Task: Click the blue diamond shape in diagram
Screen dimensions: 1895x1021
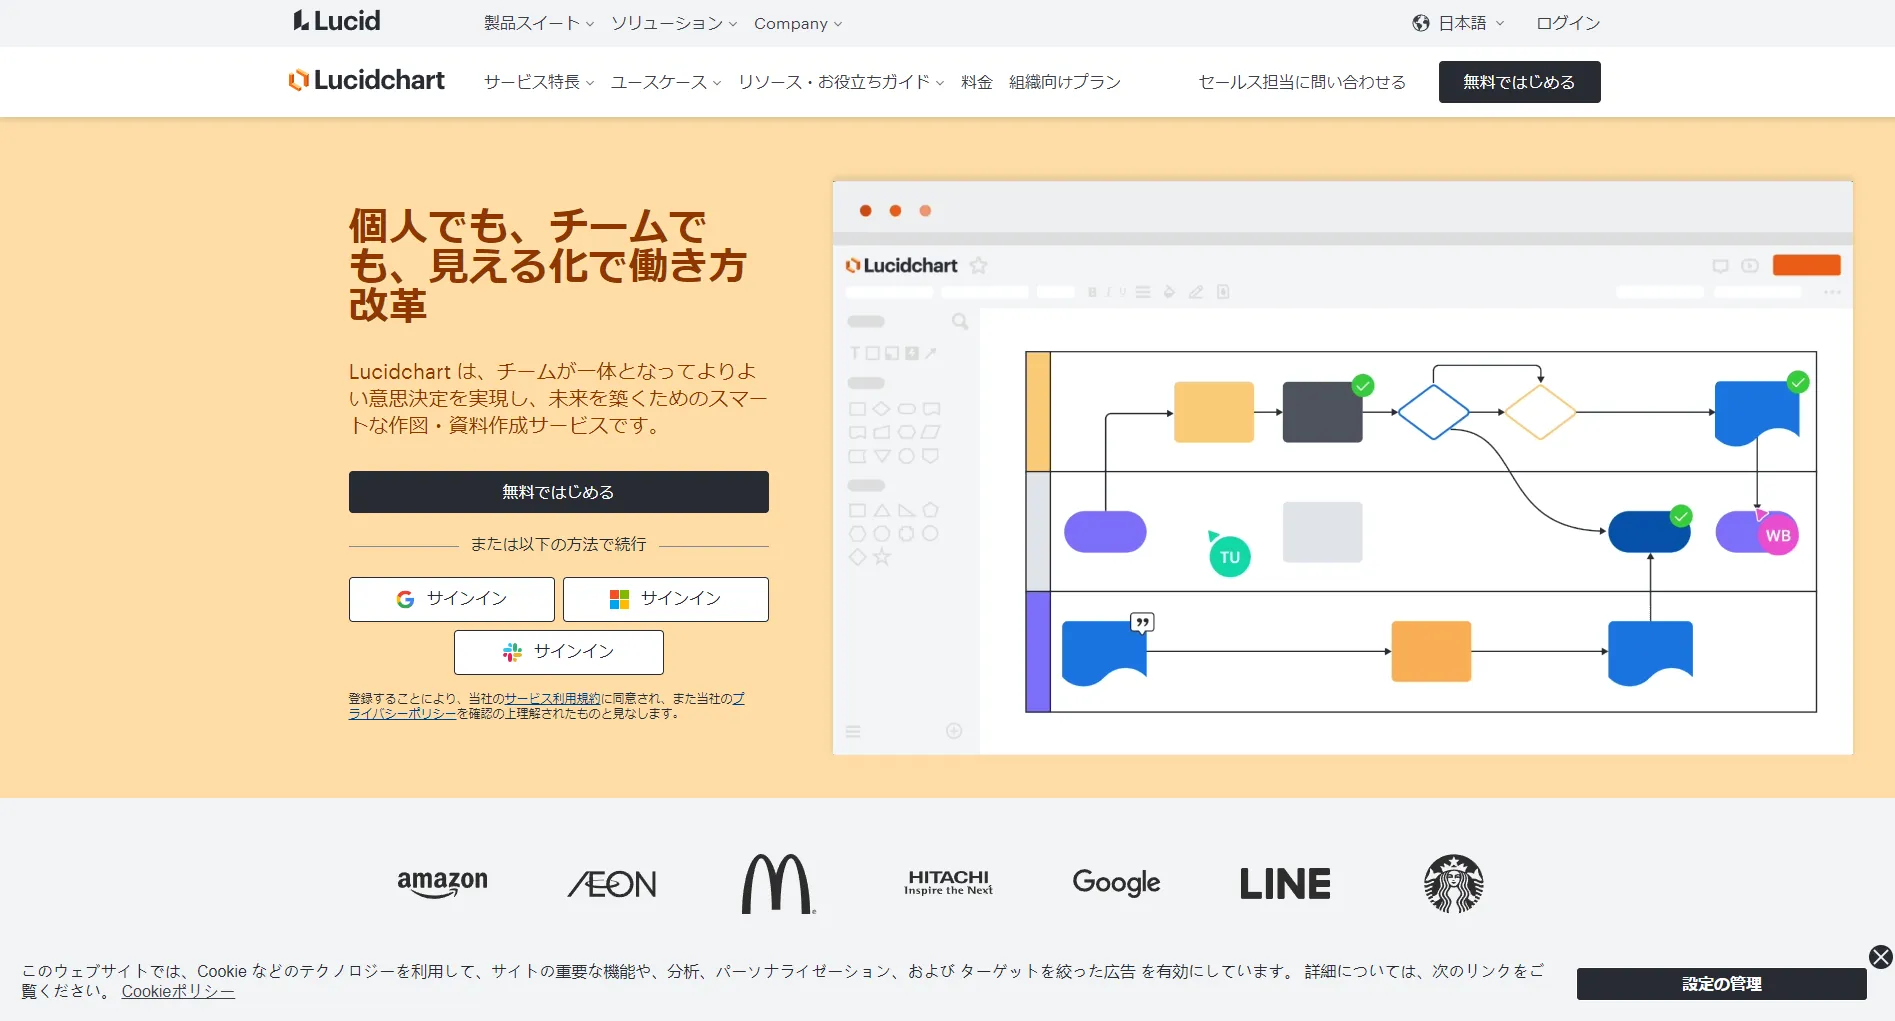Action: (1433, 412)
